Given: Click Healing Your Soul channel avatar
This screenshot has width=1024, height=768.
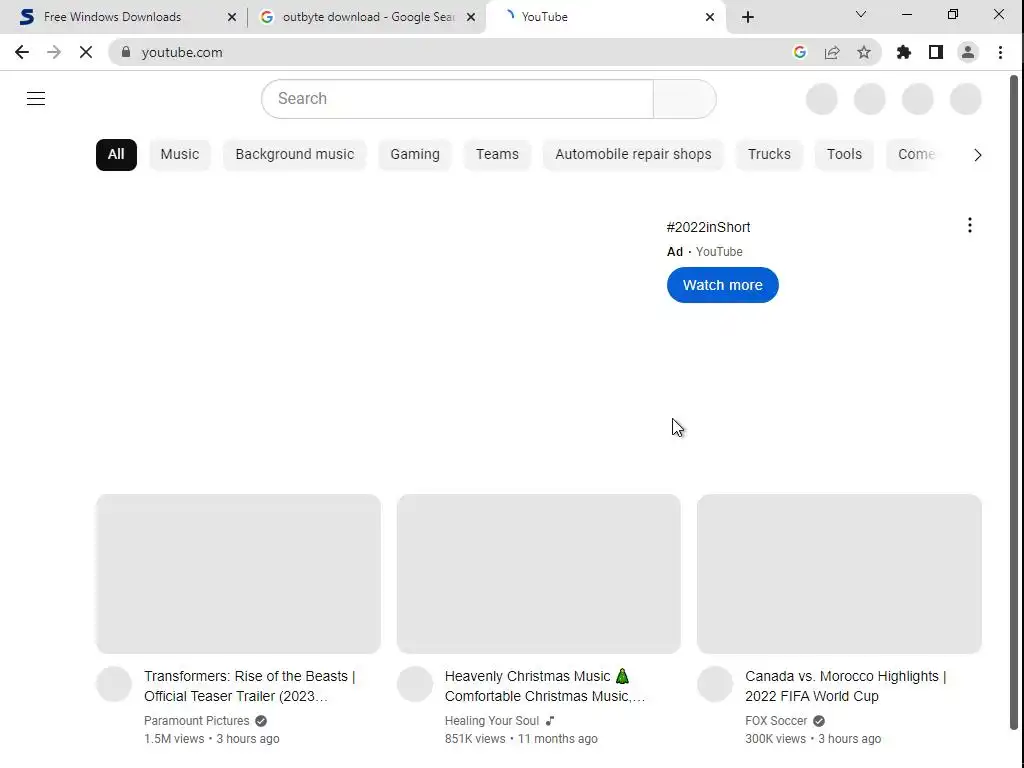Looking at the screenshot, I should pyautogui.click(x=415, y=684).
